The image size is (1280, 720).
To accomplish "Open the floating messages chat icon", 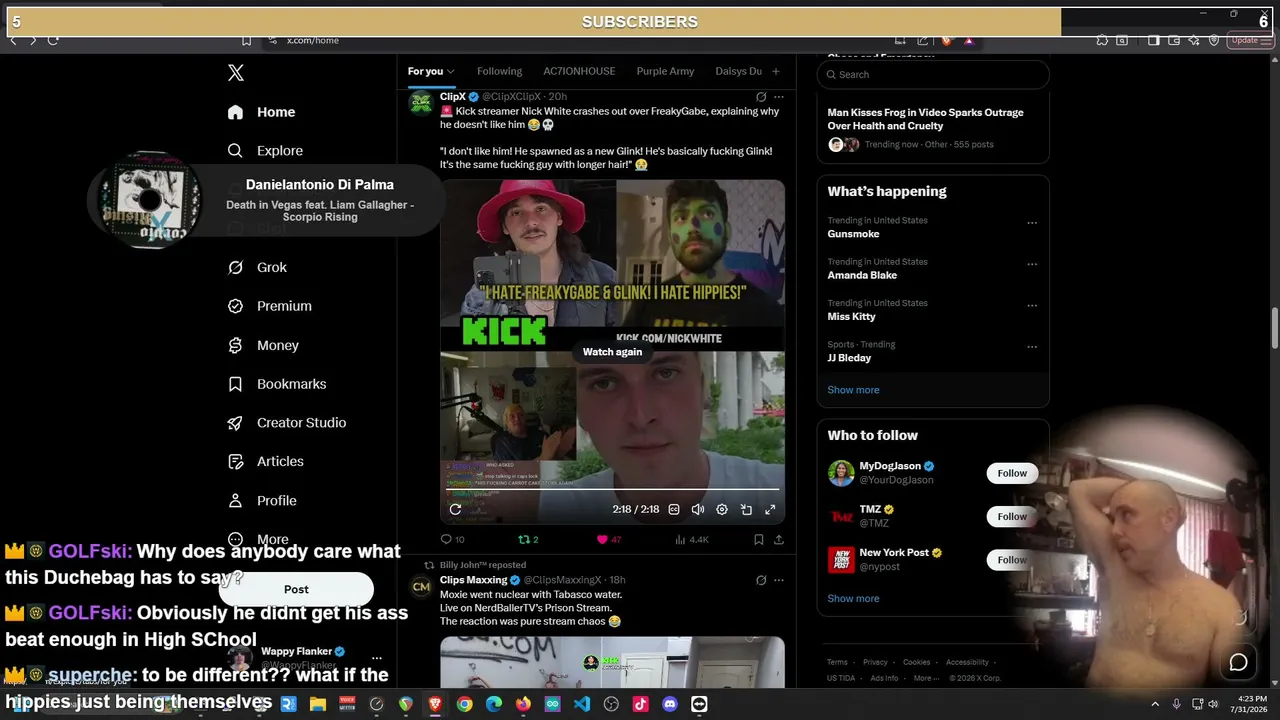I will (1238, 662).
